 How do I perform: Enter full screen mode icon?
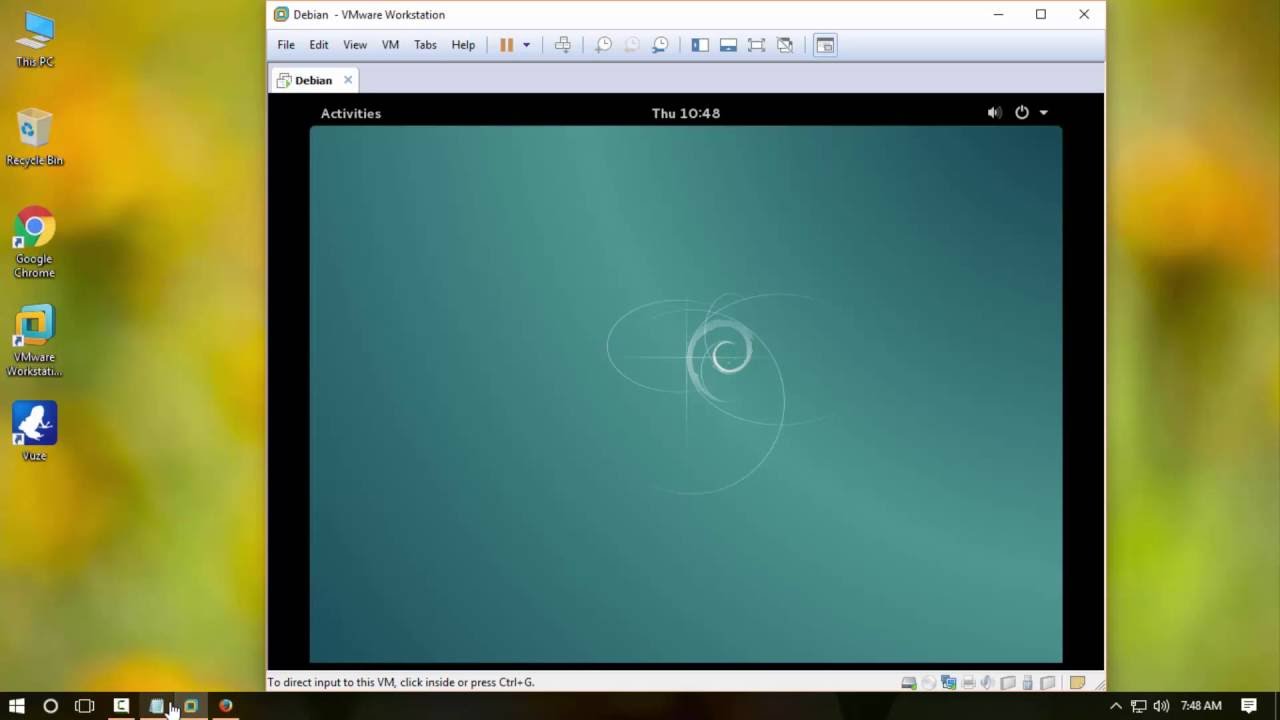pos(756,45)
